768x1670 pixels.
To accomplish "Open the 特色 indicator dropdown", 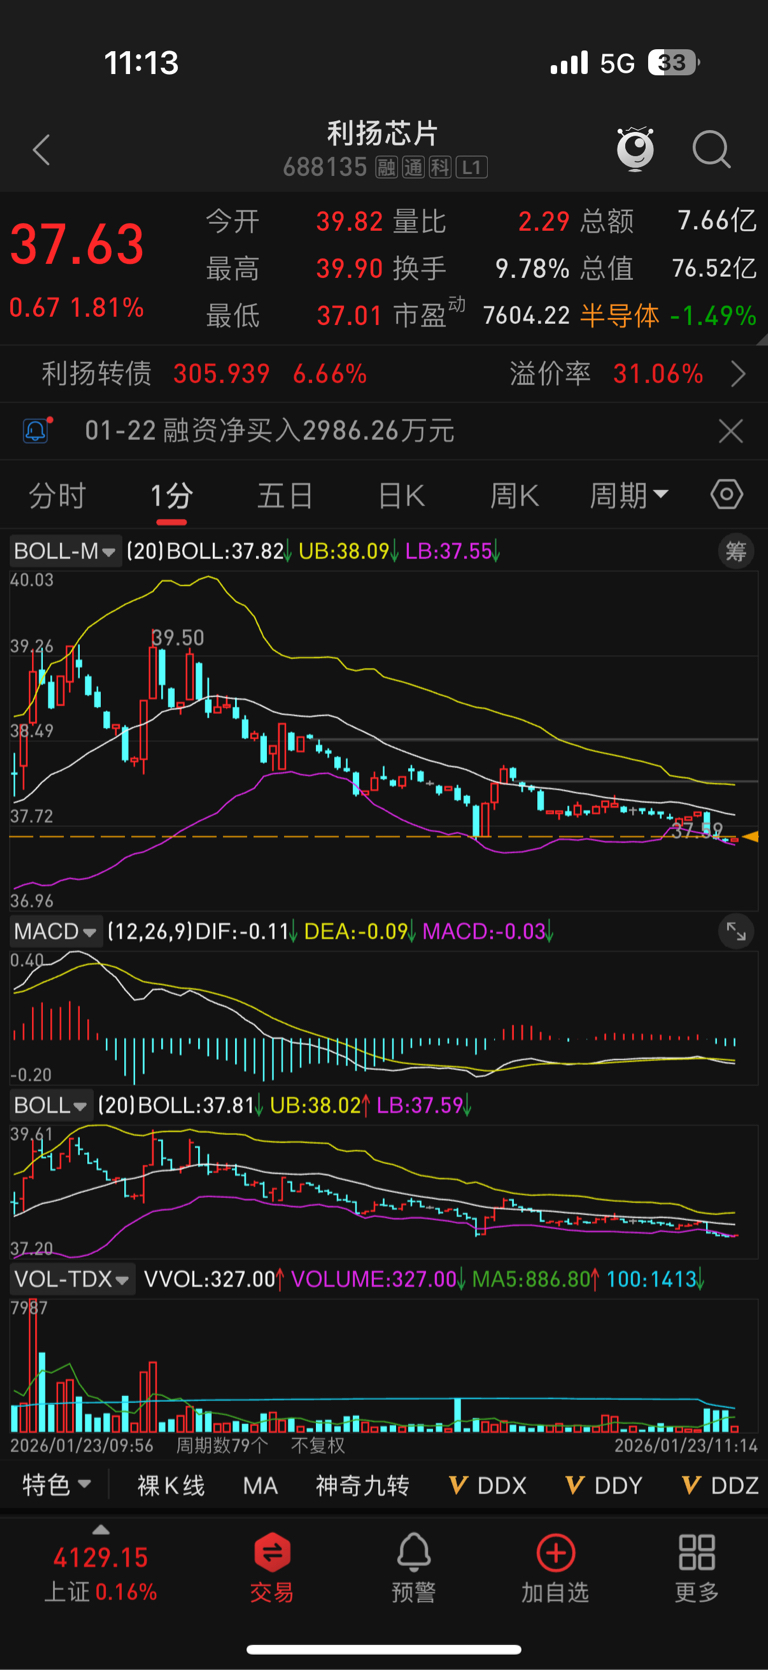I will point(57,1485).
